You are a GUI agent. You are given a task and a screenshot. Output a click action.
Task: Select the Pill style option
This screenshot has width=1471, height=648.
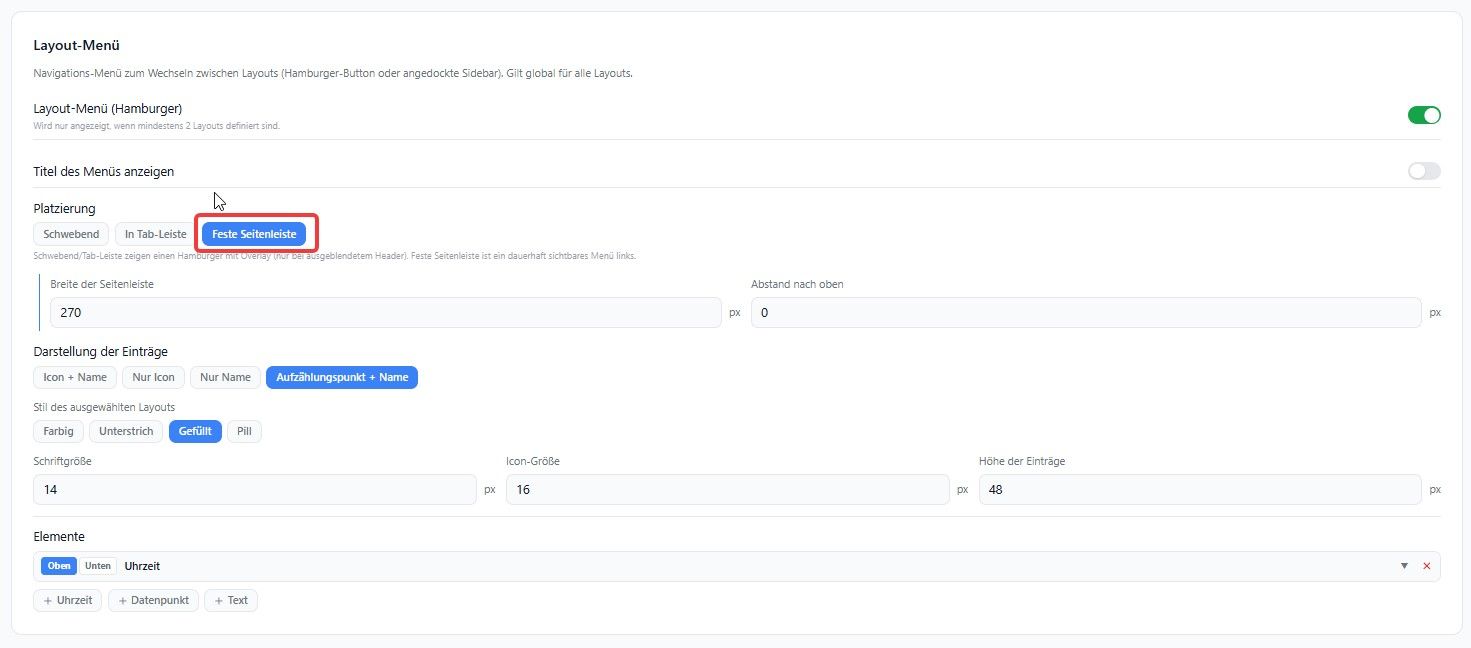(244, 431)
